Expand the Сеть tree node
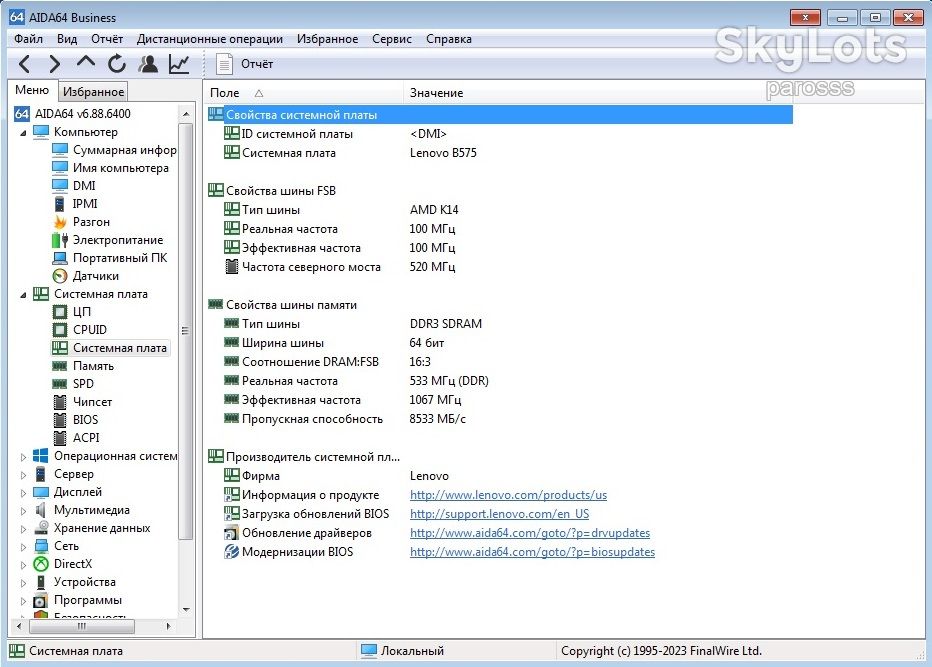The width and height of the screenshot is (932, 667). 23,546
